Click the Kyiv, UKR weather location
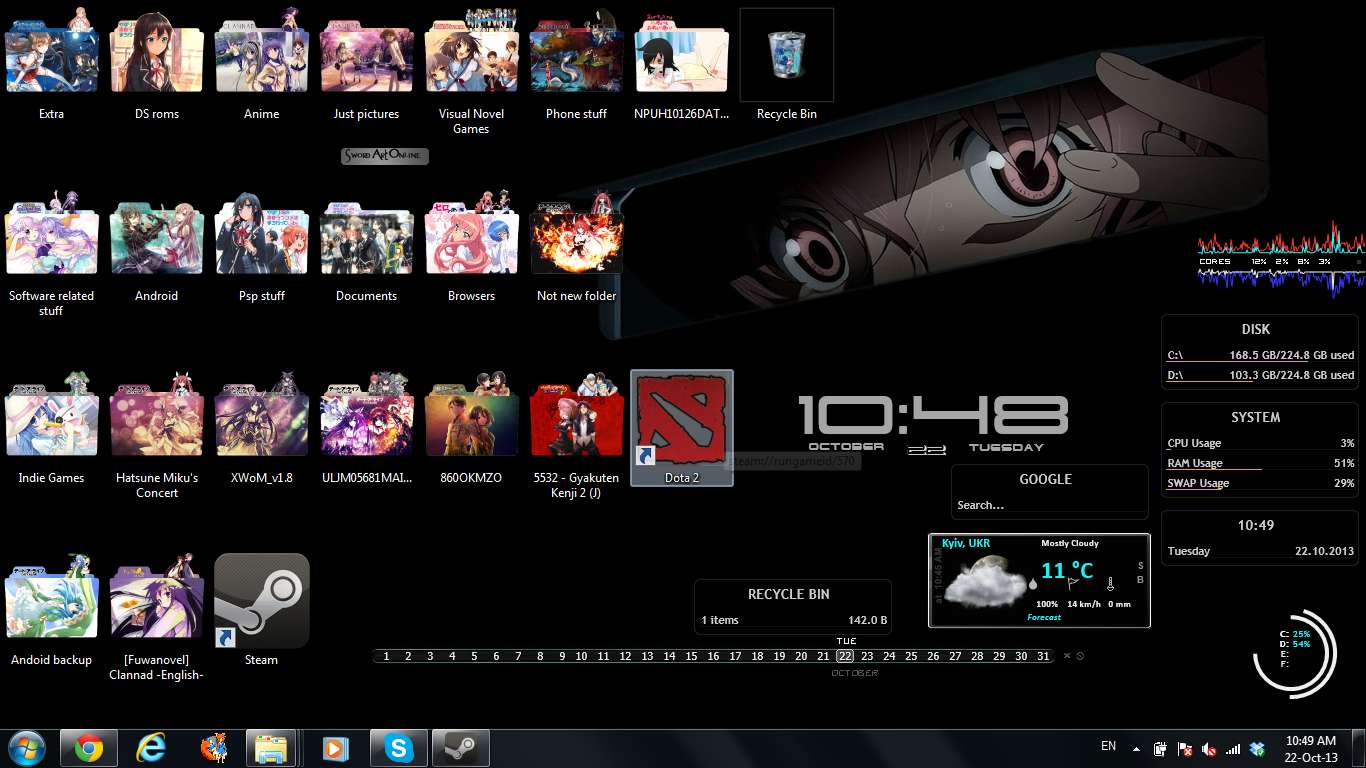This screenshot has height=768, width=1366. (x=966, y=543)
